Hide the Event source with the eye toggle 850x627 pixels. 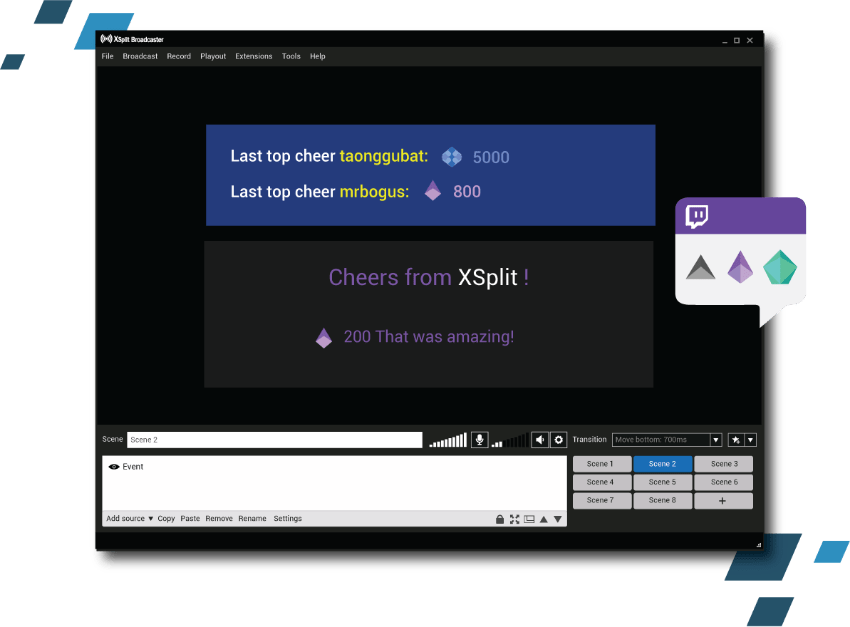115,465
